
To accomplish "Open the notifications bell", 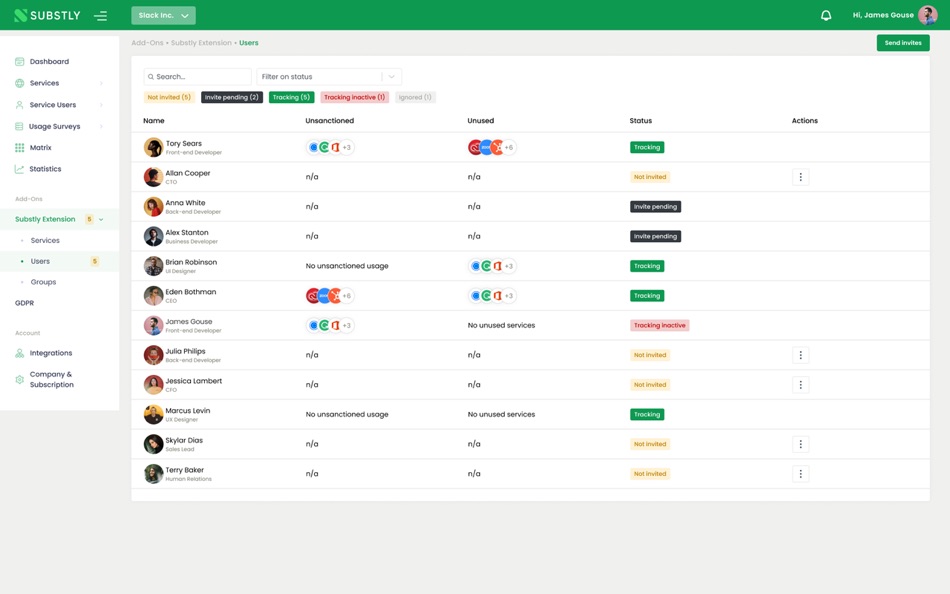I will tap(826, 15).
